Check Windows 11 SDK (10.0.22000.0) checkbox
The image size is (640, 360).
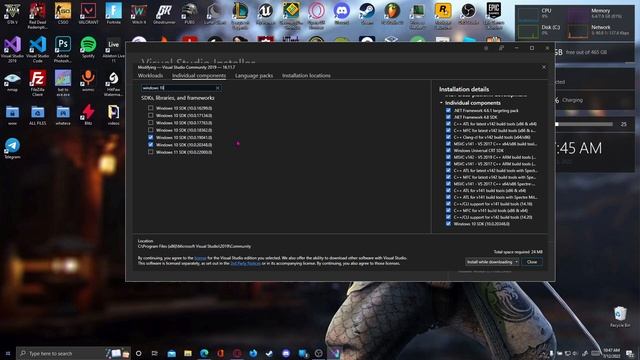(151, 152)
